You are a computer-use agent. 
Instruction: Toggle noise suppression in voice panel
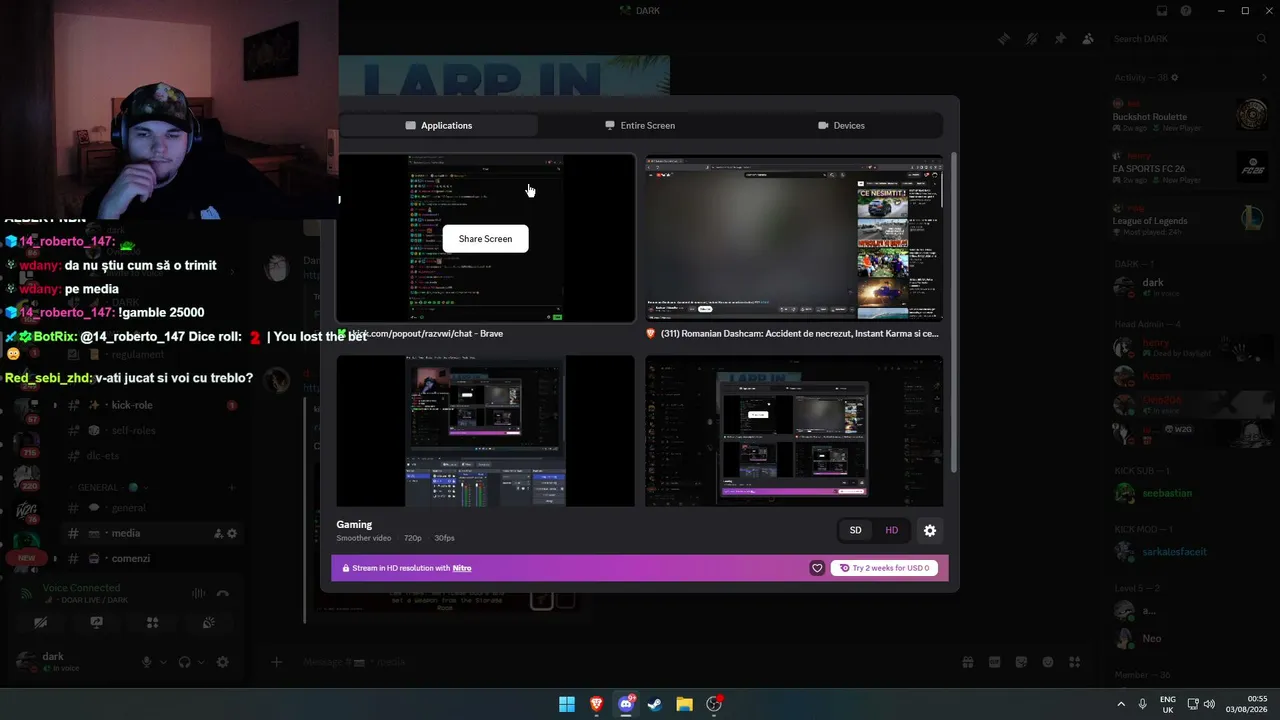pyautogui.click(x=198, y=593)
